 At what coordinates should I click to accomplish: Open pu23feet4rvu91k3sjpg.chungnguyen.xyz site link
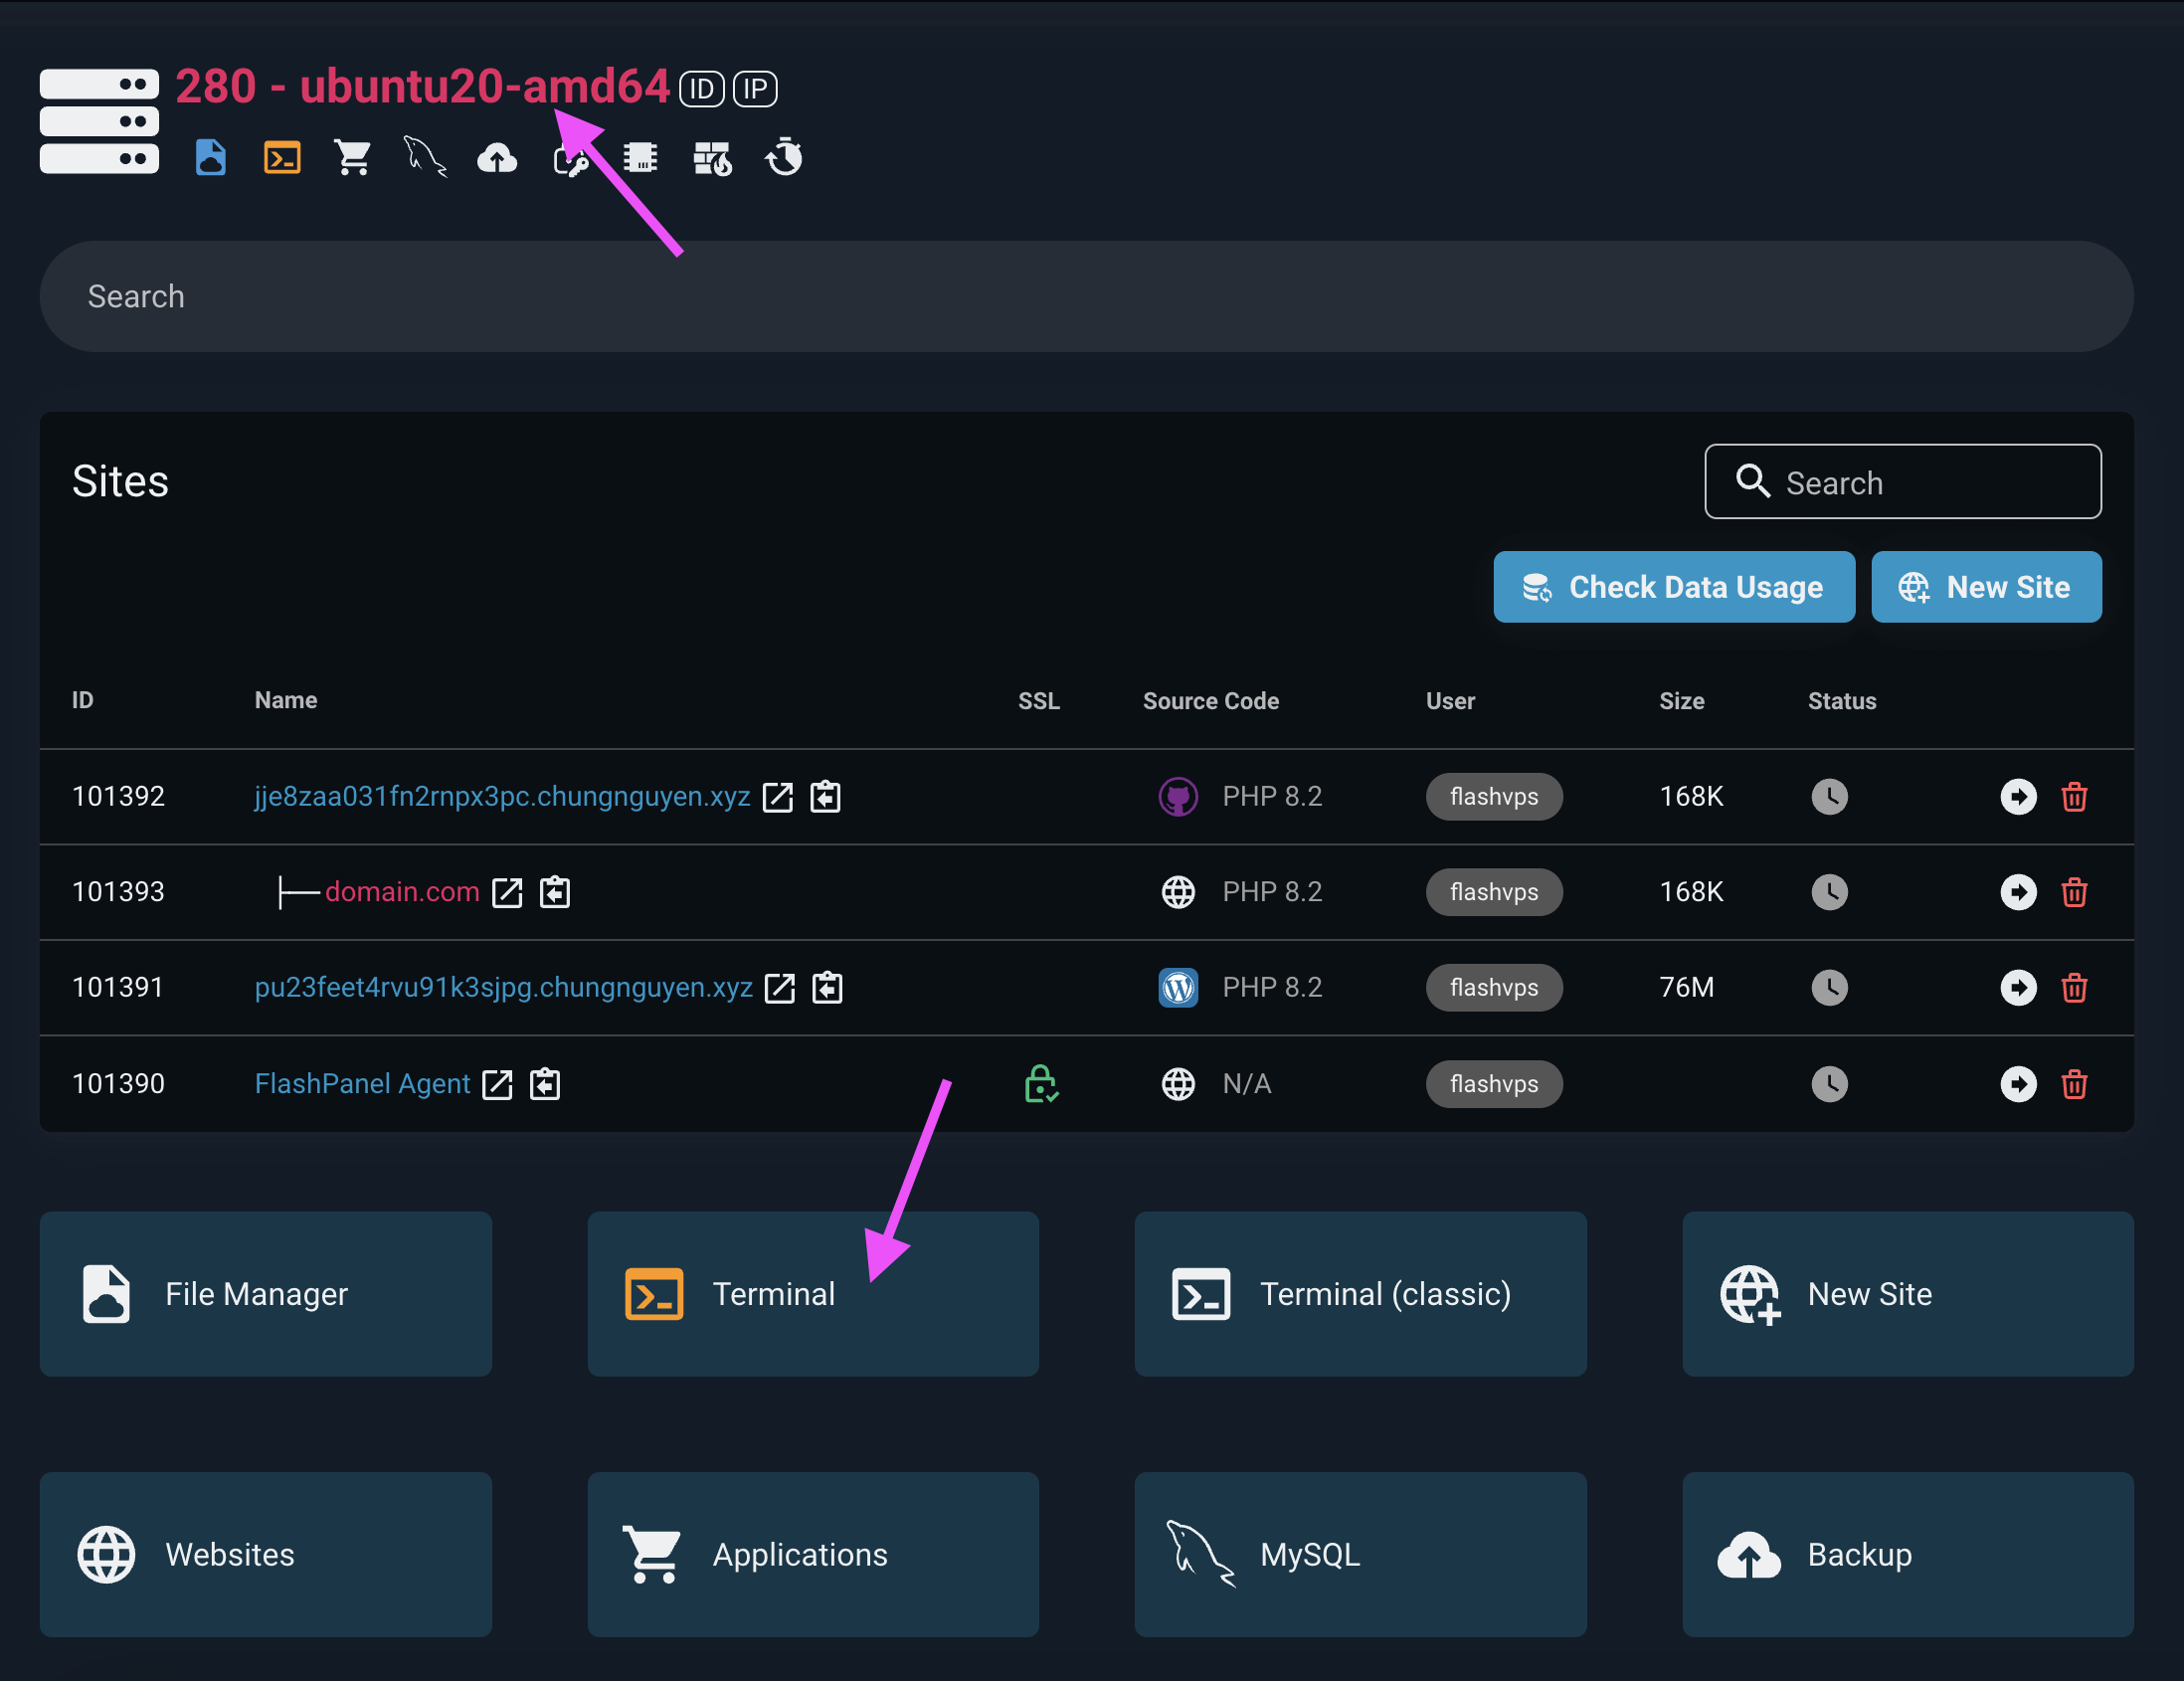click(503, 988)
